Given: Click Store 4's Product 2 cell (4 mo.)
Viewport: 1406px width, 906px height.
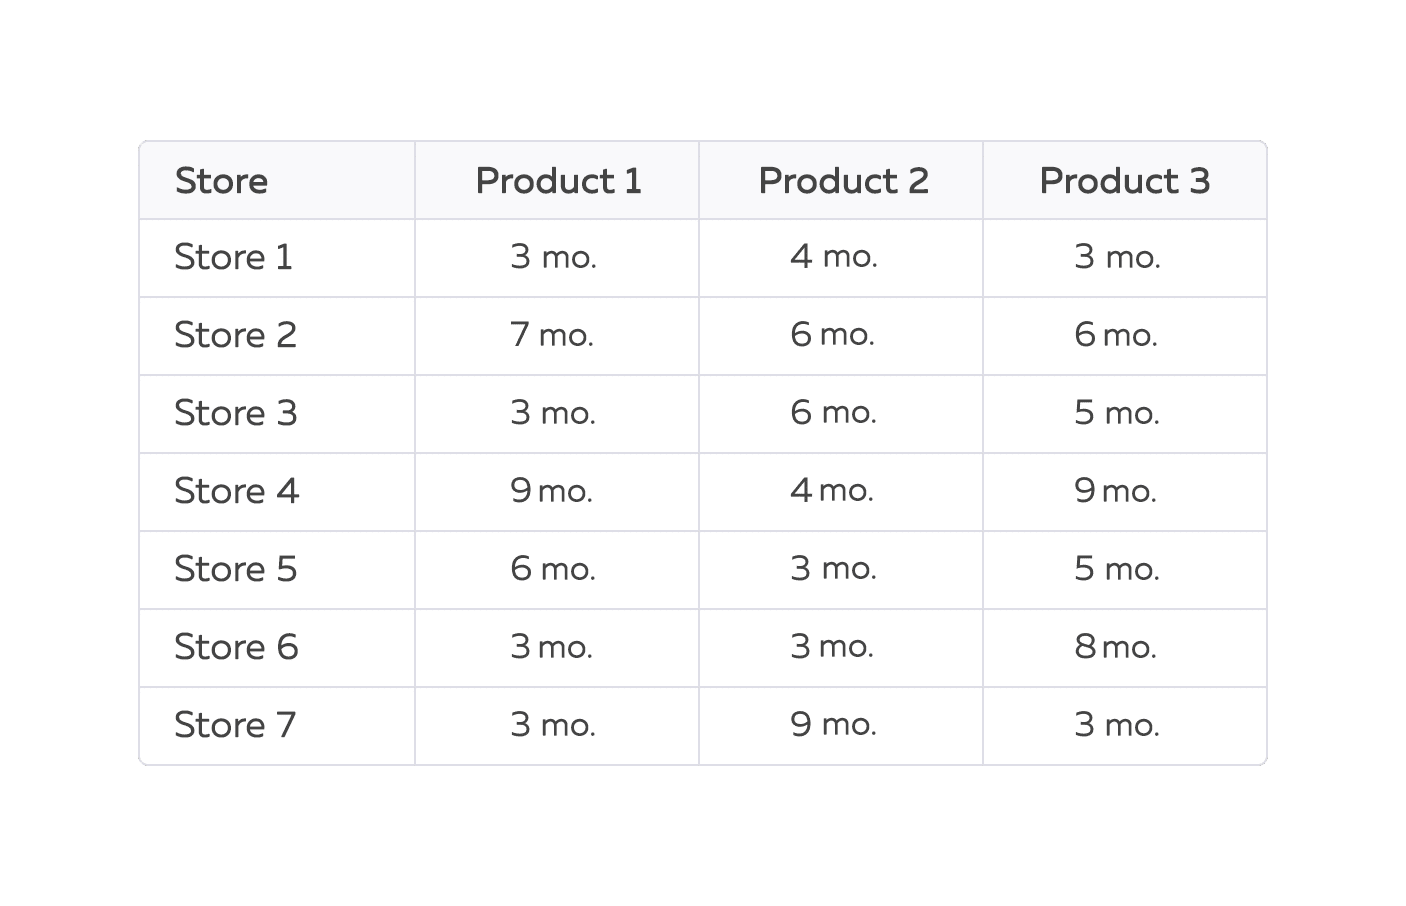Looking at the screenshot, I should [831, 491].
